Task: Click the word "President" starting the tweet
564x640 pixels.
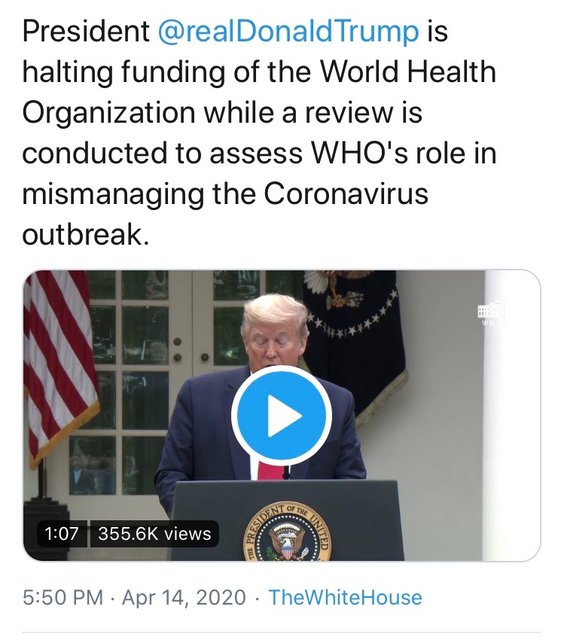Action: (x=86, y=31)
